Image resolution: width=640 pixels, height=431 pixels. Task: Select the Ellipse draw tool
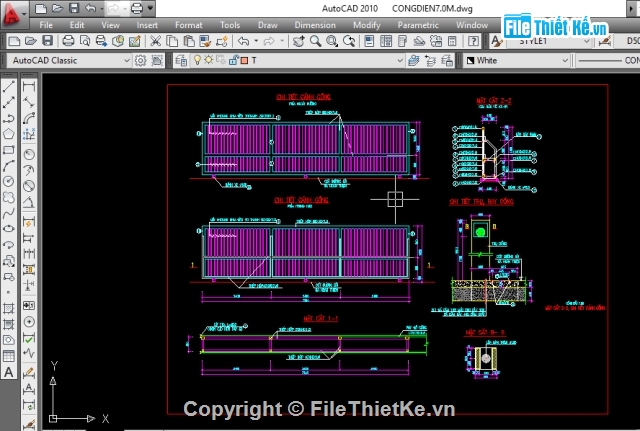pyautogui.click(x=9, y=229)
